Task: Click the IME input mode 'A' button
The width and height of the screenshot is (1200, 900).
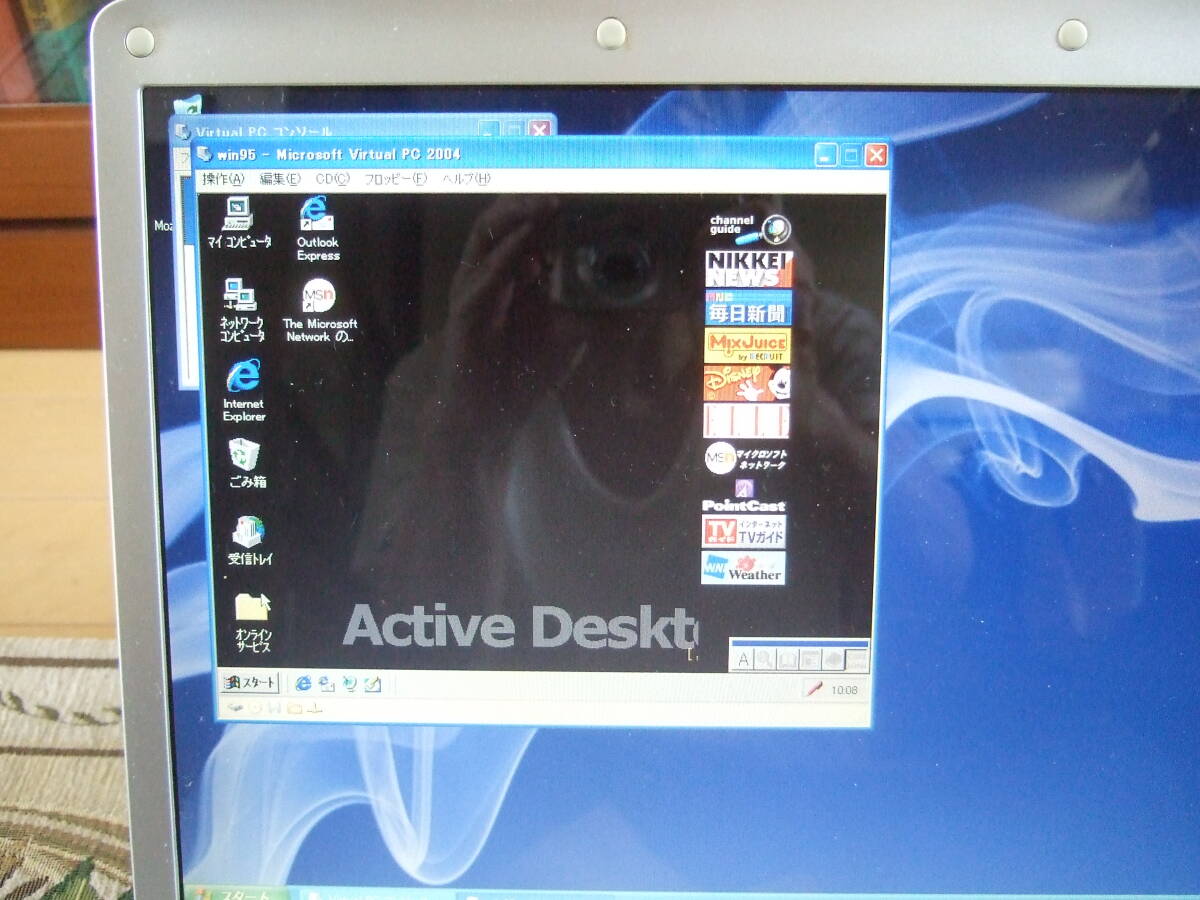Action: [742, 659]
